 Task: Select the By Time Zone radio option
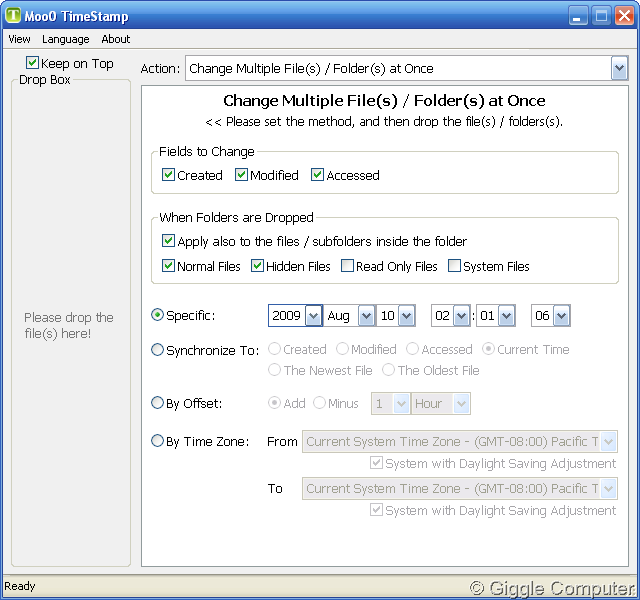(x=157, y=441)
